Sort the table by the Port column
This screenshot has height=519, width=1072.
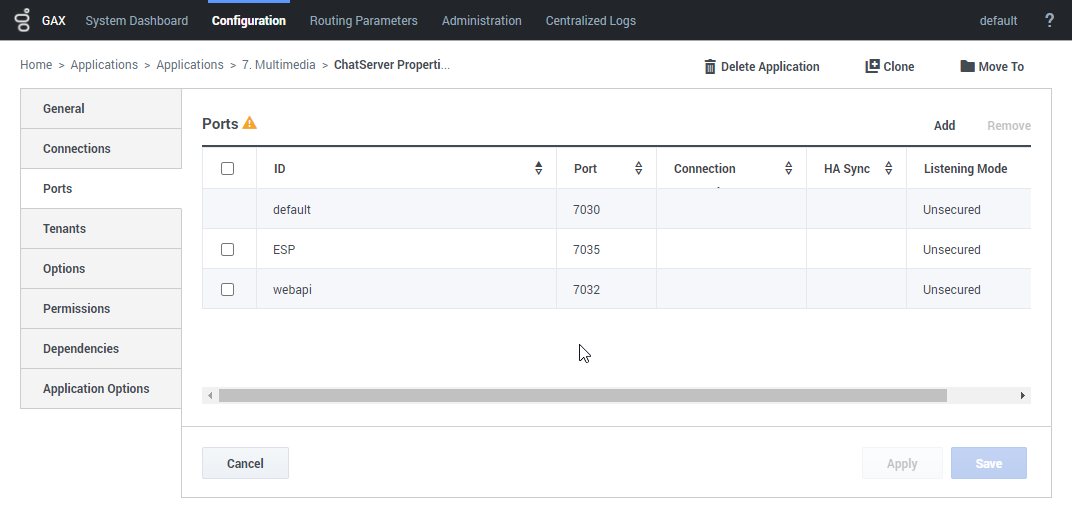tap(639, 168)
